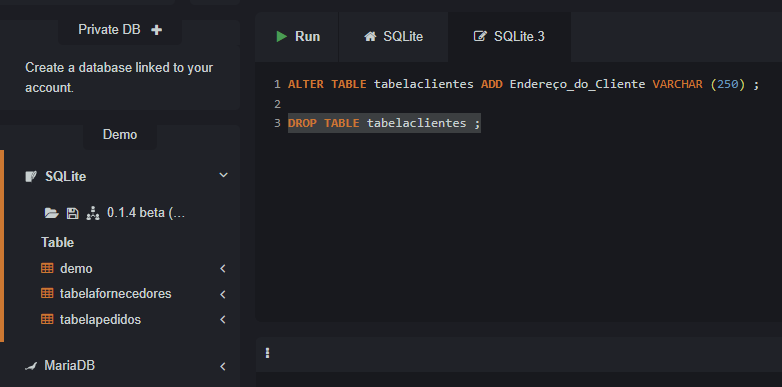Save database with floppy disk icon
This screenshot has height=387, width=782.
[x=73, y=213]
